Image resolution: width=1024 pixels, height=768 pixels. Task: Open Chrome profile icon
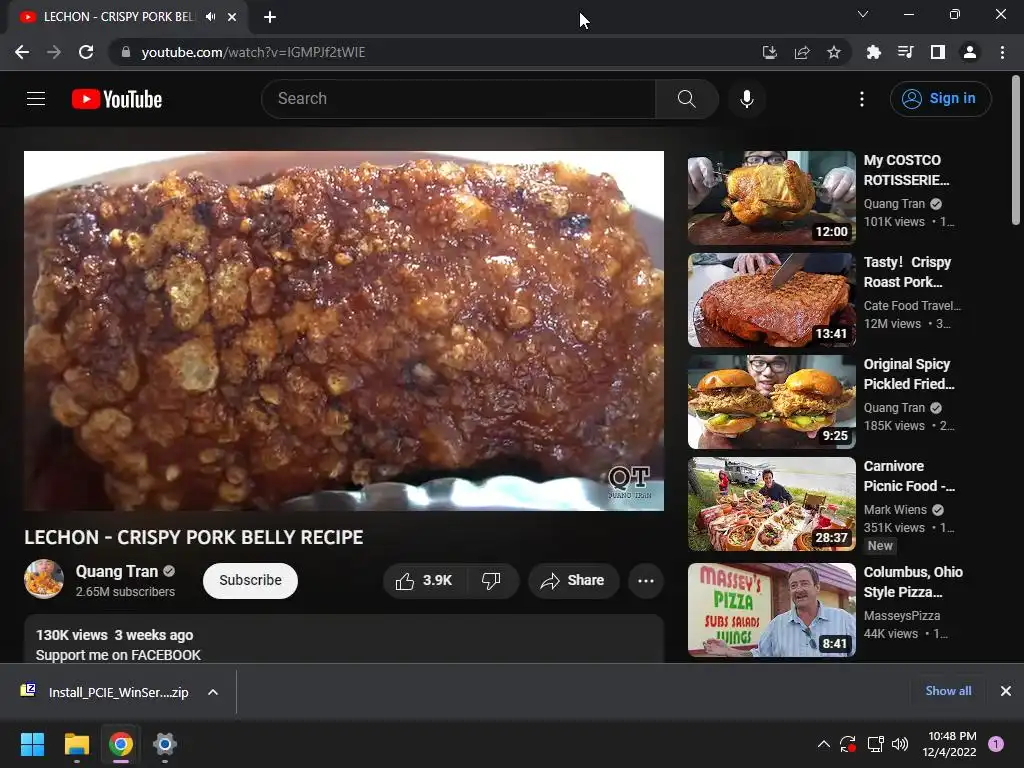[x=970, y=52]
